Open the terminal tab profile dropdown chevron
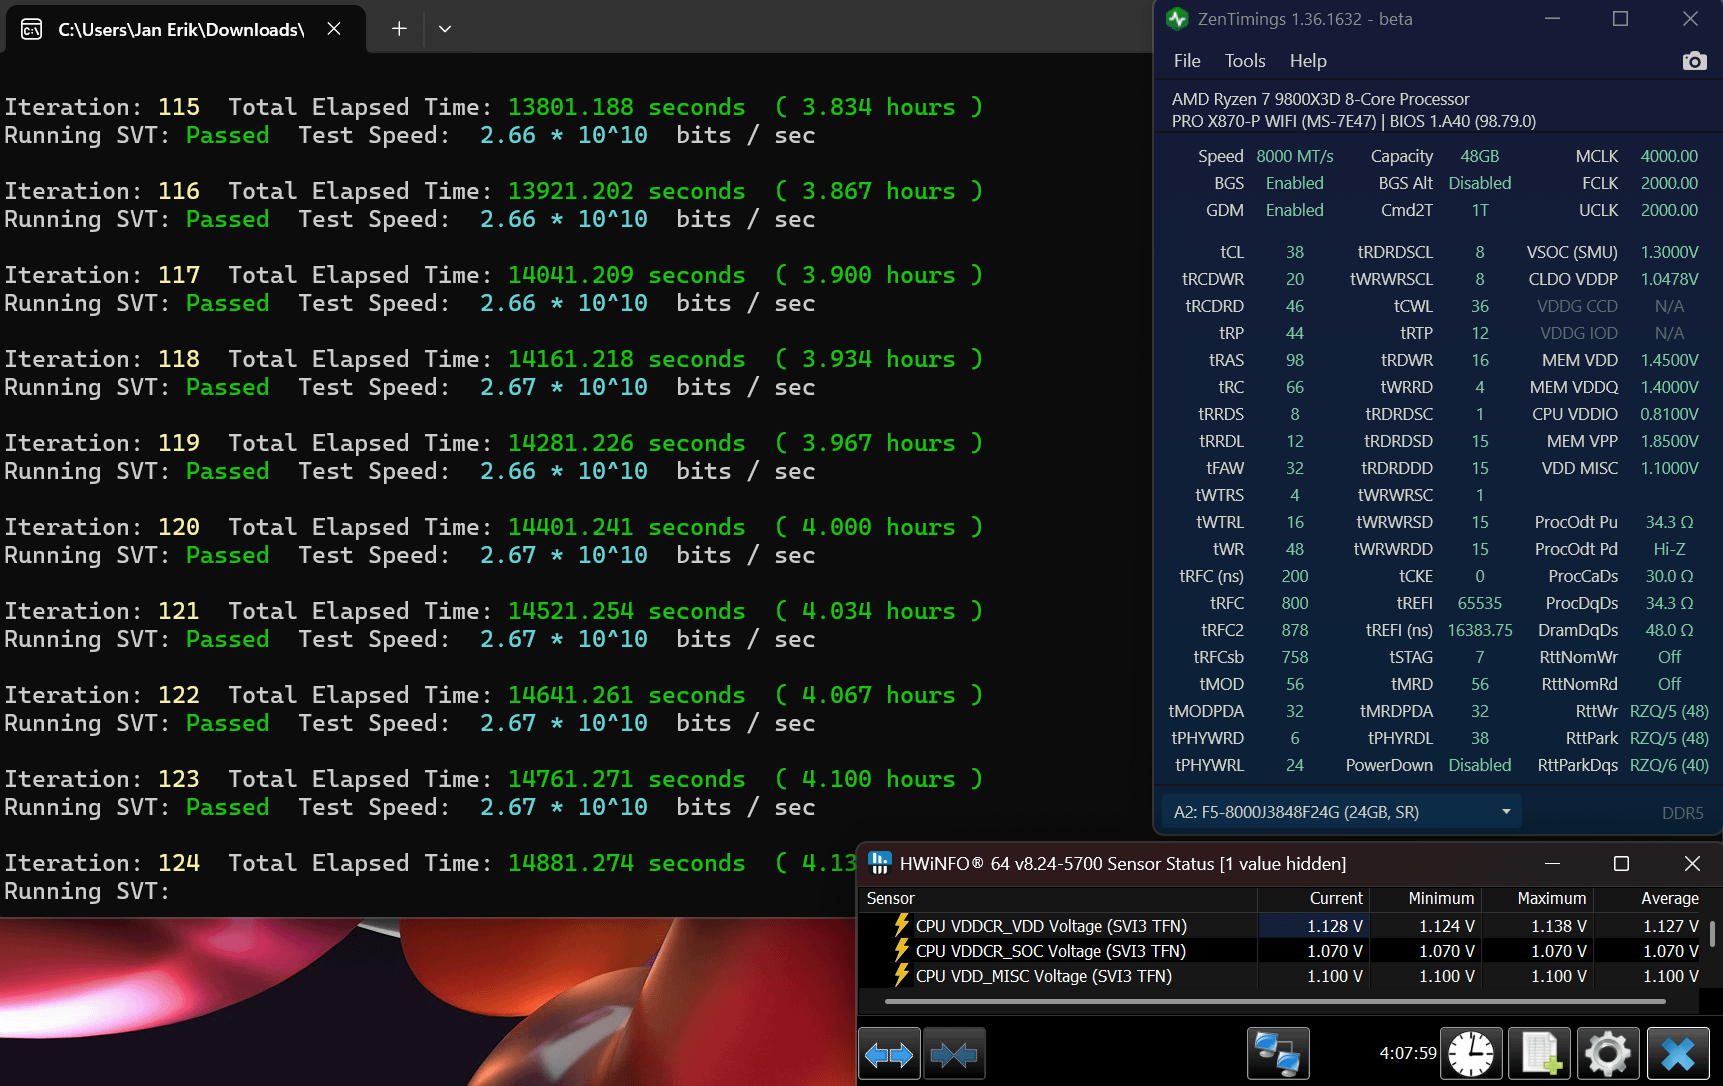Viewport: 1723px width, 1086px height. pos(445,29)
